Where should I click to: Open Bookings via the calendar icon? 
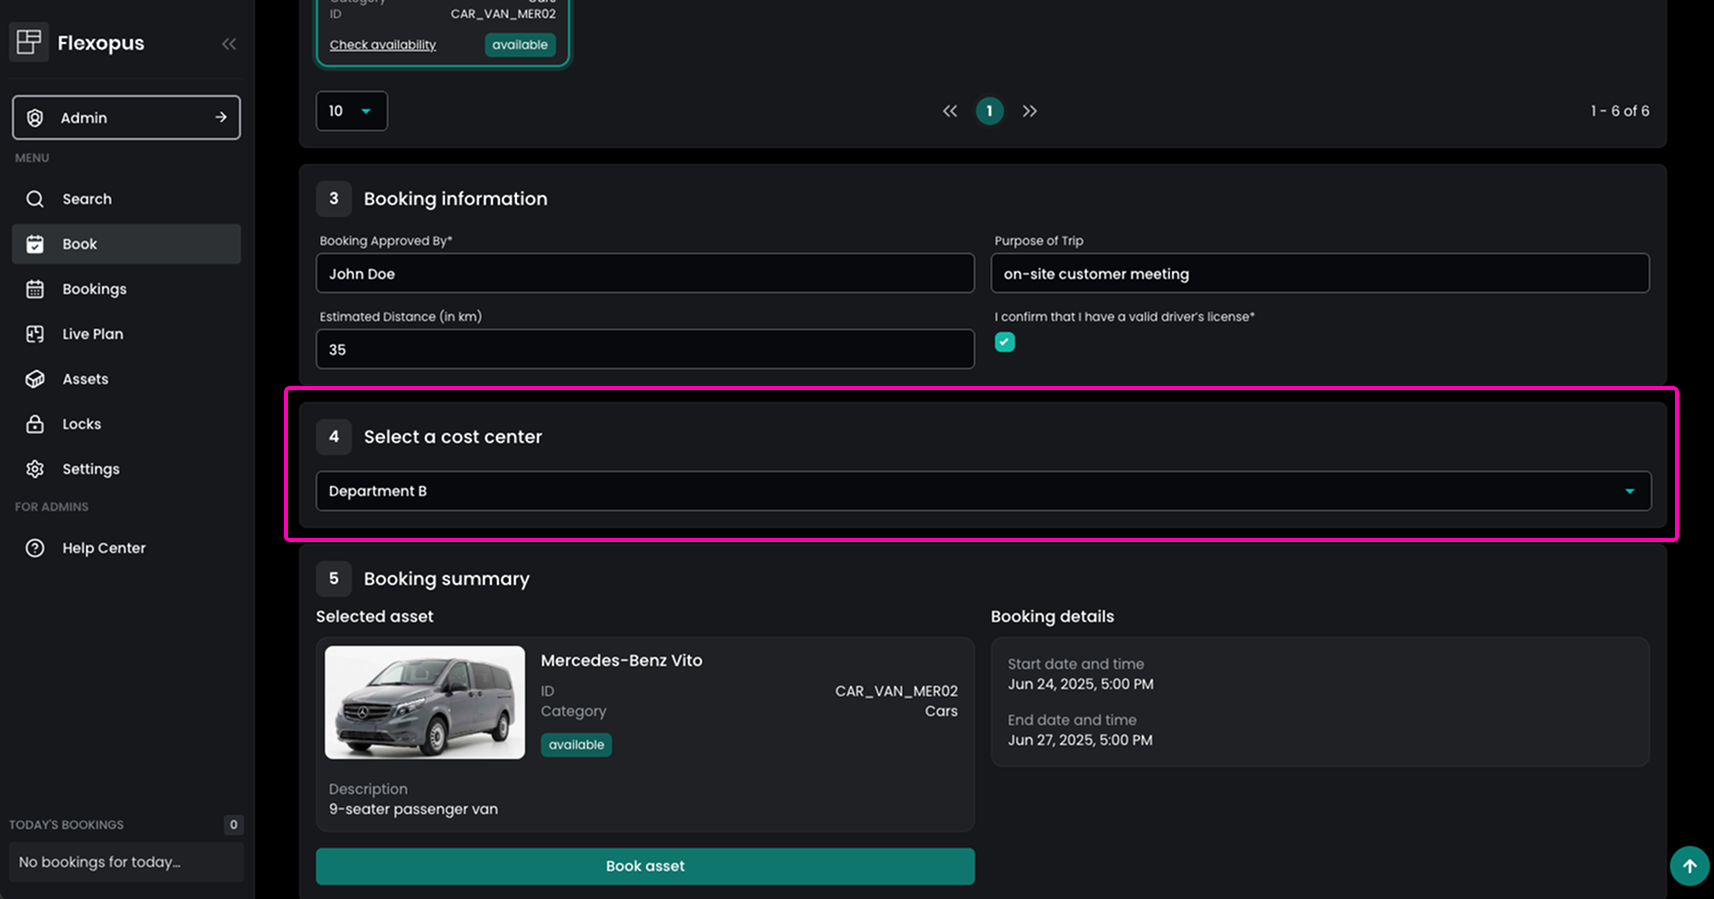click(x=35, y=289)
